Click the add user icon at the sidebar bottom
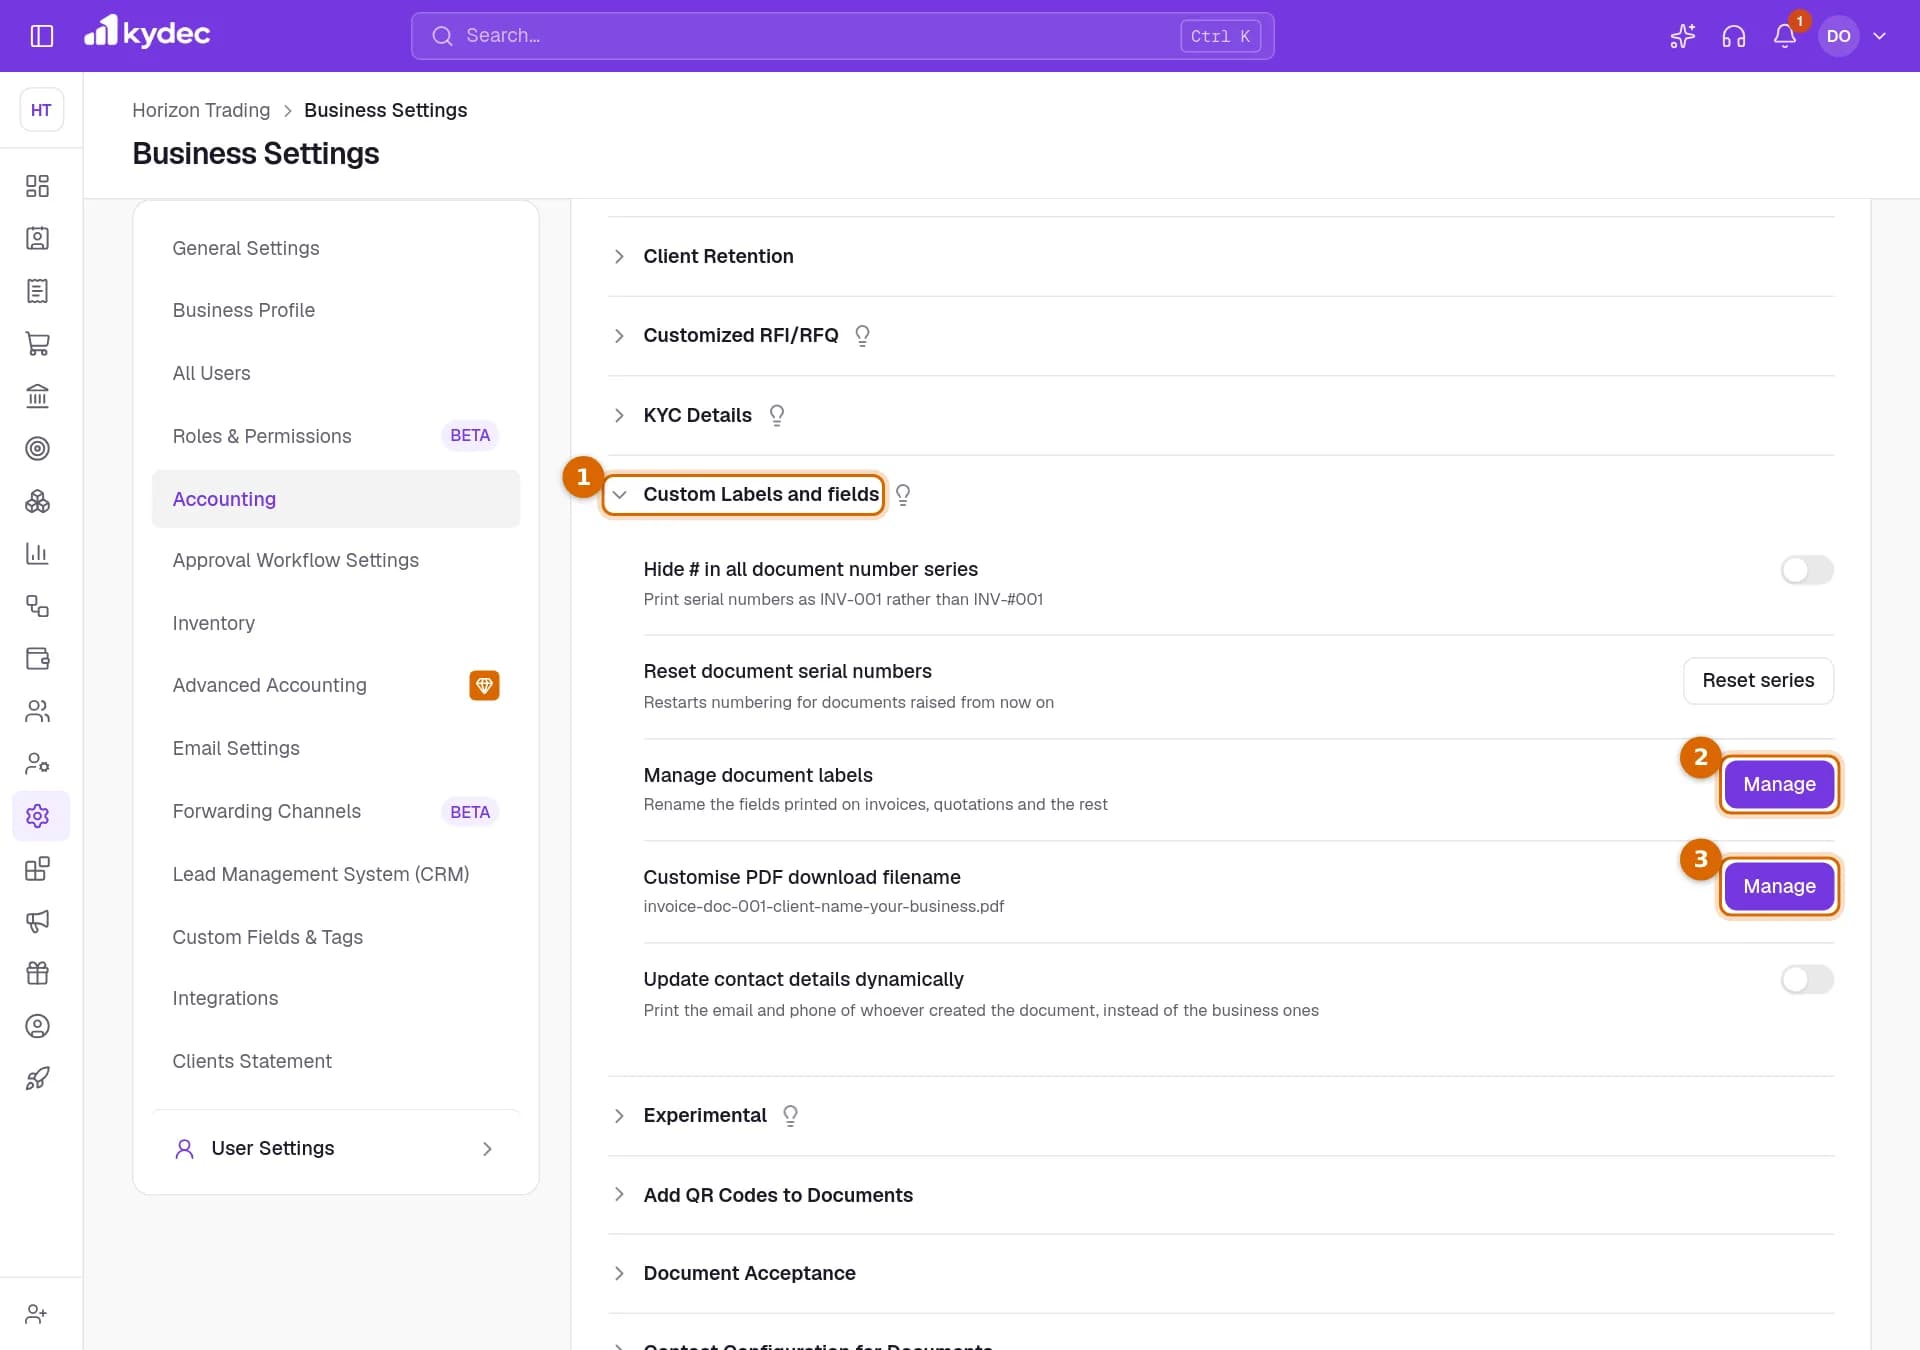Screen dimensions: 1920x1350 click(37, 1314)
